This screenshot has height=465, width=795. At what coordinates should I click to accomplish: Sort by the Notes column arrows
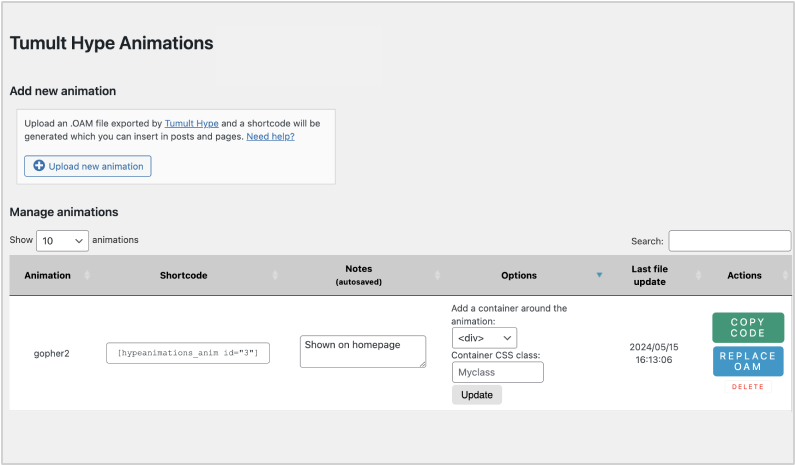(x=437, y=275)
